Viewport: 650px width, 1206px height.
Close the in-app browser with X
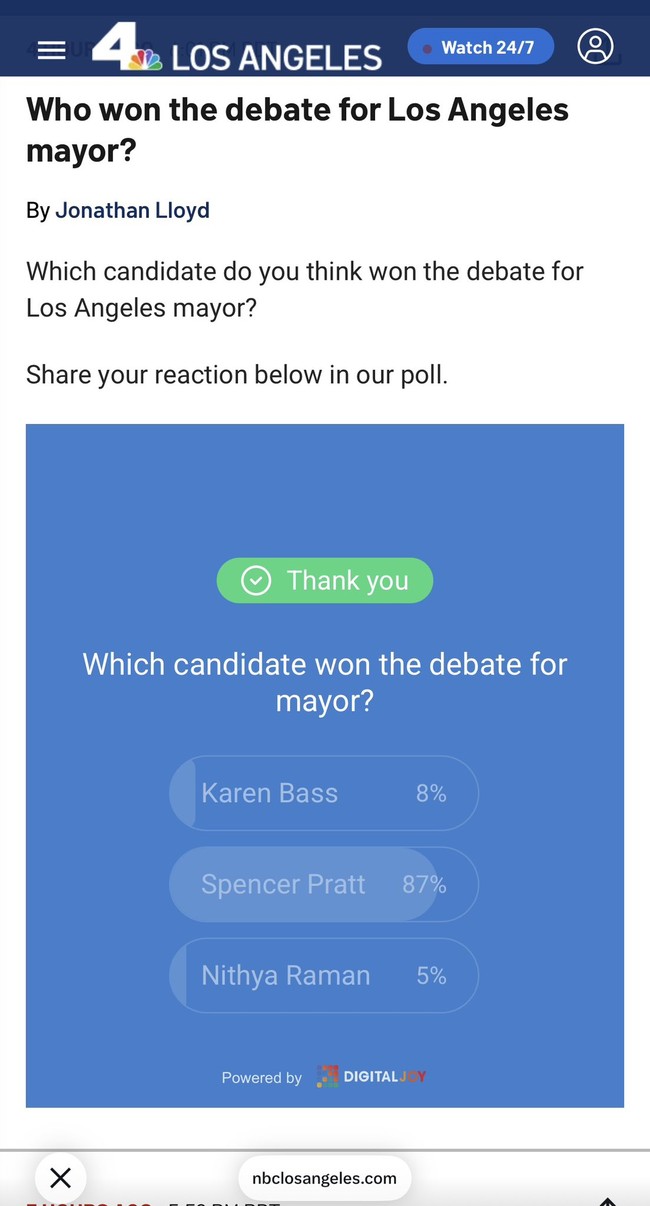(60, 1178)
